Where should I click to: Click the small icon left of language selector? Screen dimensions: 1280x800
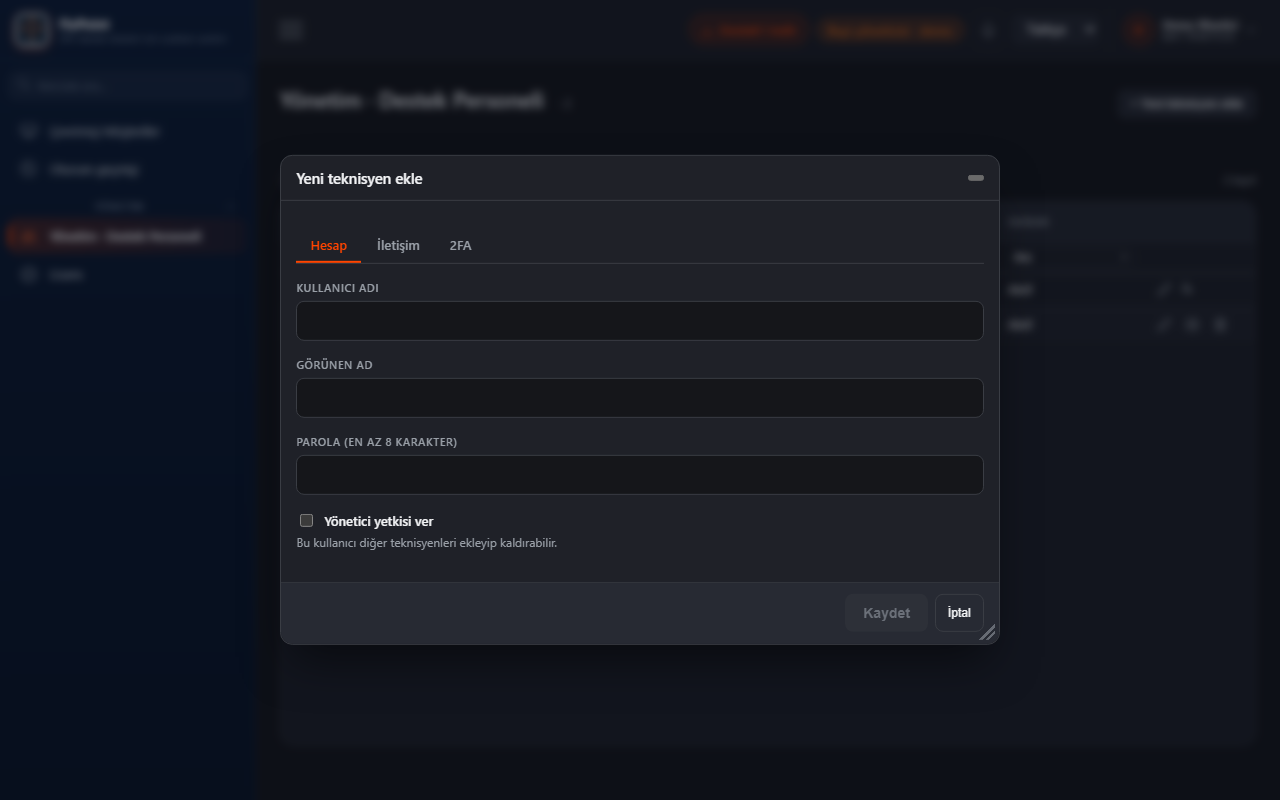pos(988,30)
